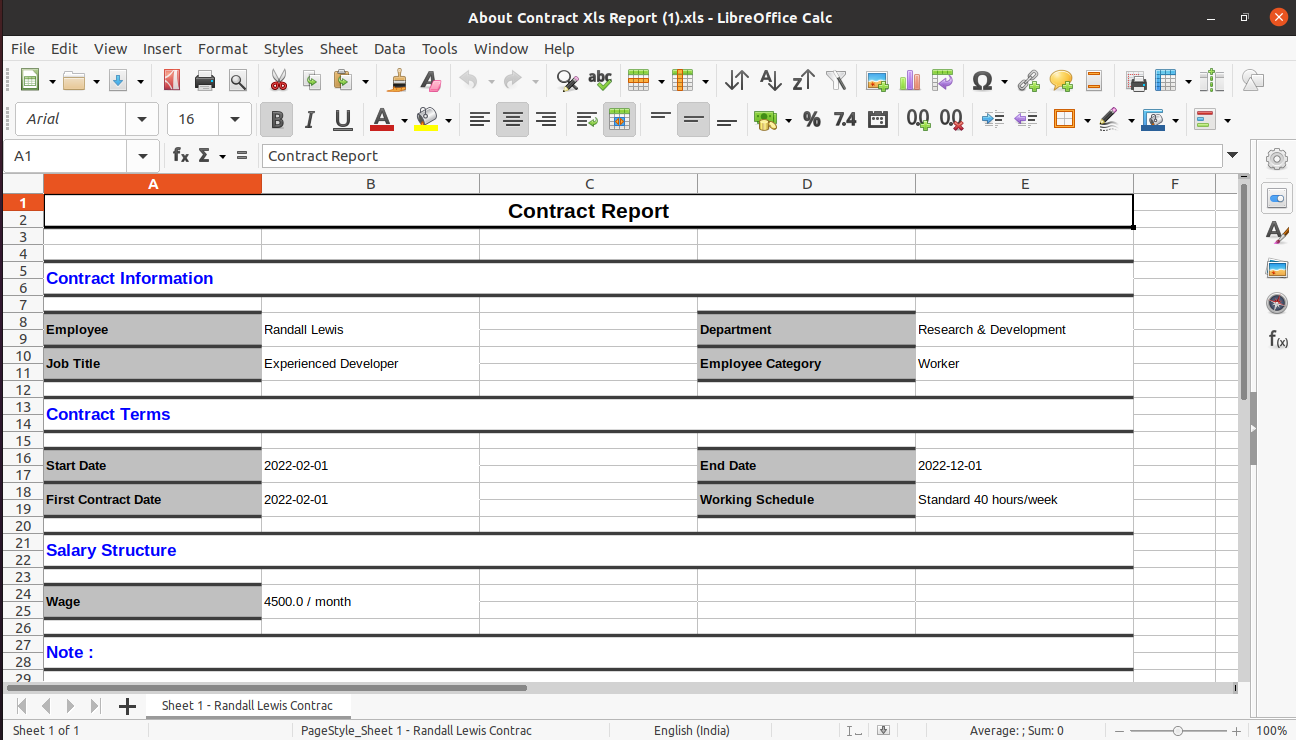Toggle Merge and Center Cells
Image resolution: width=1296 pixels, height=740 pixels.
pyautogui.click(x=619, y=120)
